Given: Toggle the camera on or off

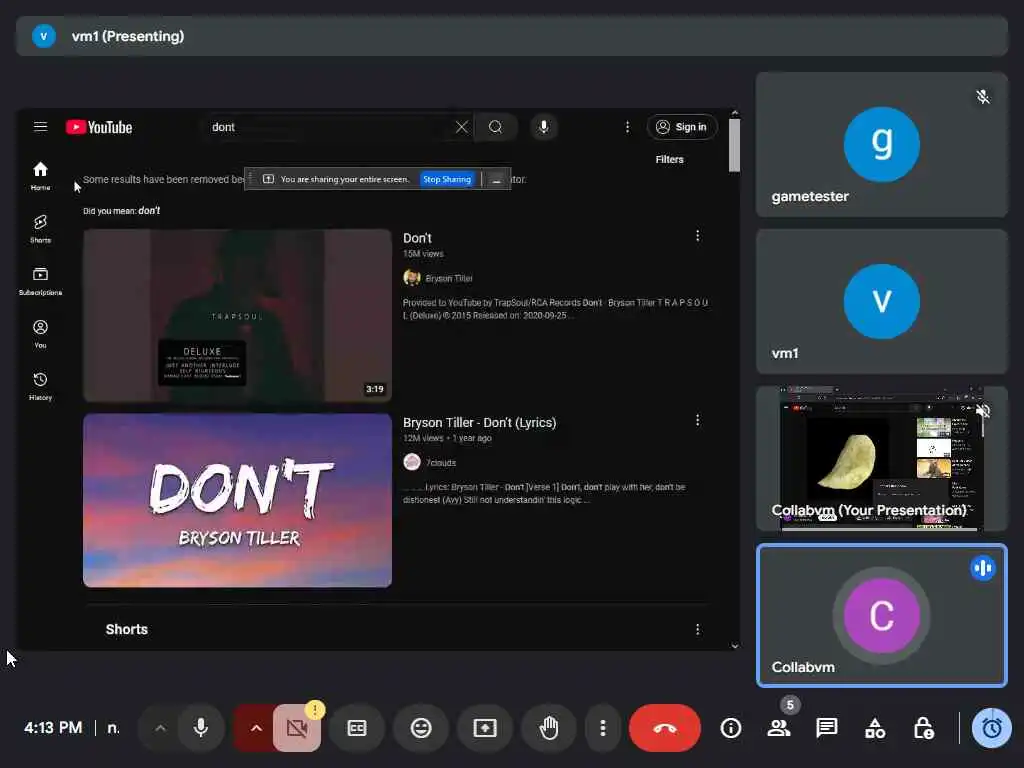Looking at the screenshot, I should 297,728.
